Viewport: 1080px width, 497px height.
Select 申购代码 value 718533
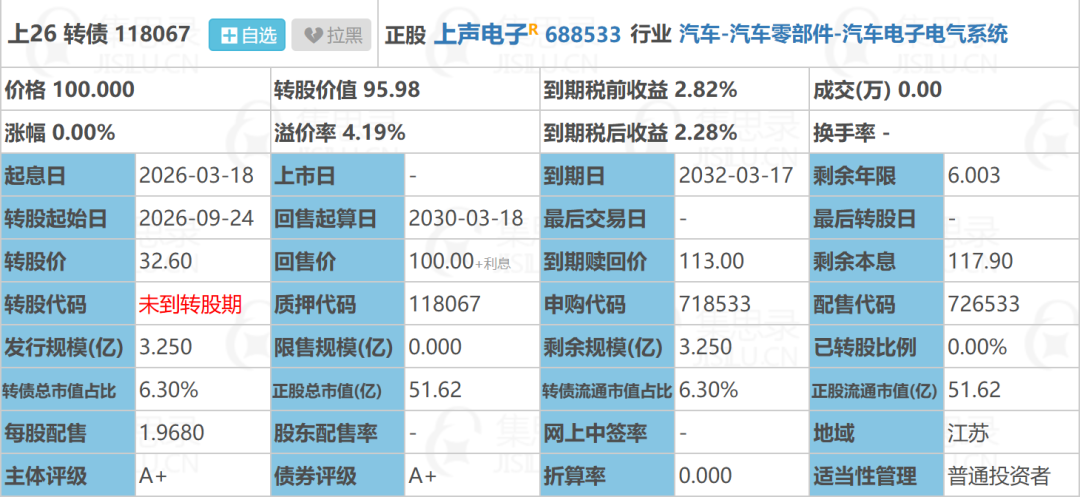715,304
